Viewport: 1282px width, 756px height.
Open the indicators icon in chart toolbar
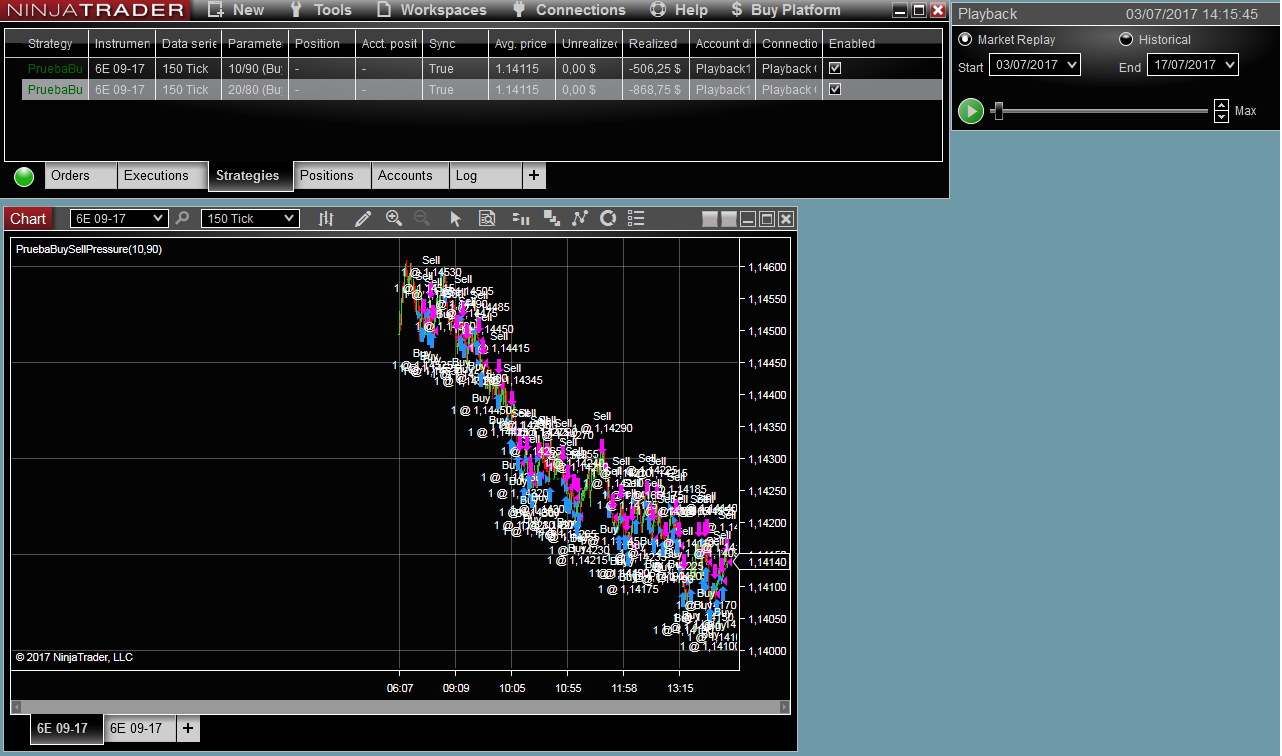520,219
